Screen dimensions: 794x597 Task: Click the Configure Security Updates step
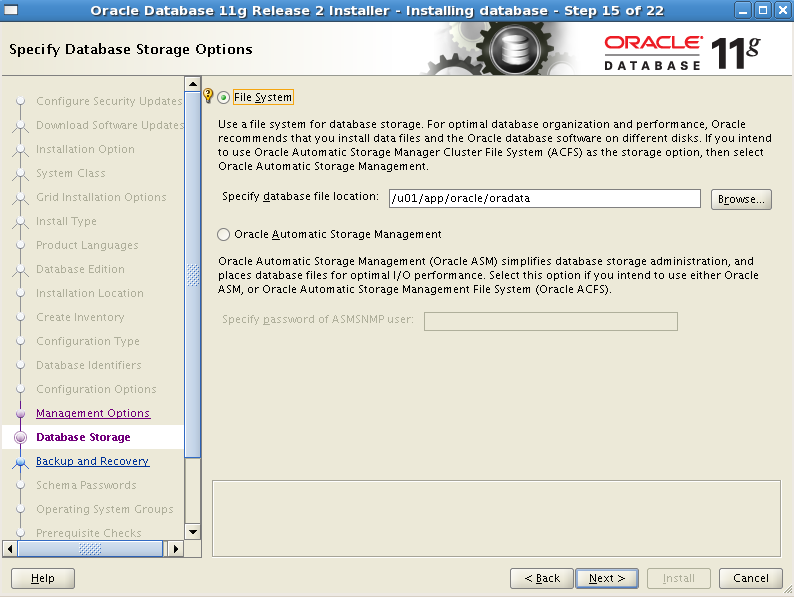pos(109,101)
